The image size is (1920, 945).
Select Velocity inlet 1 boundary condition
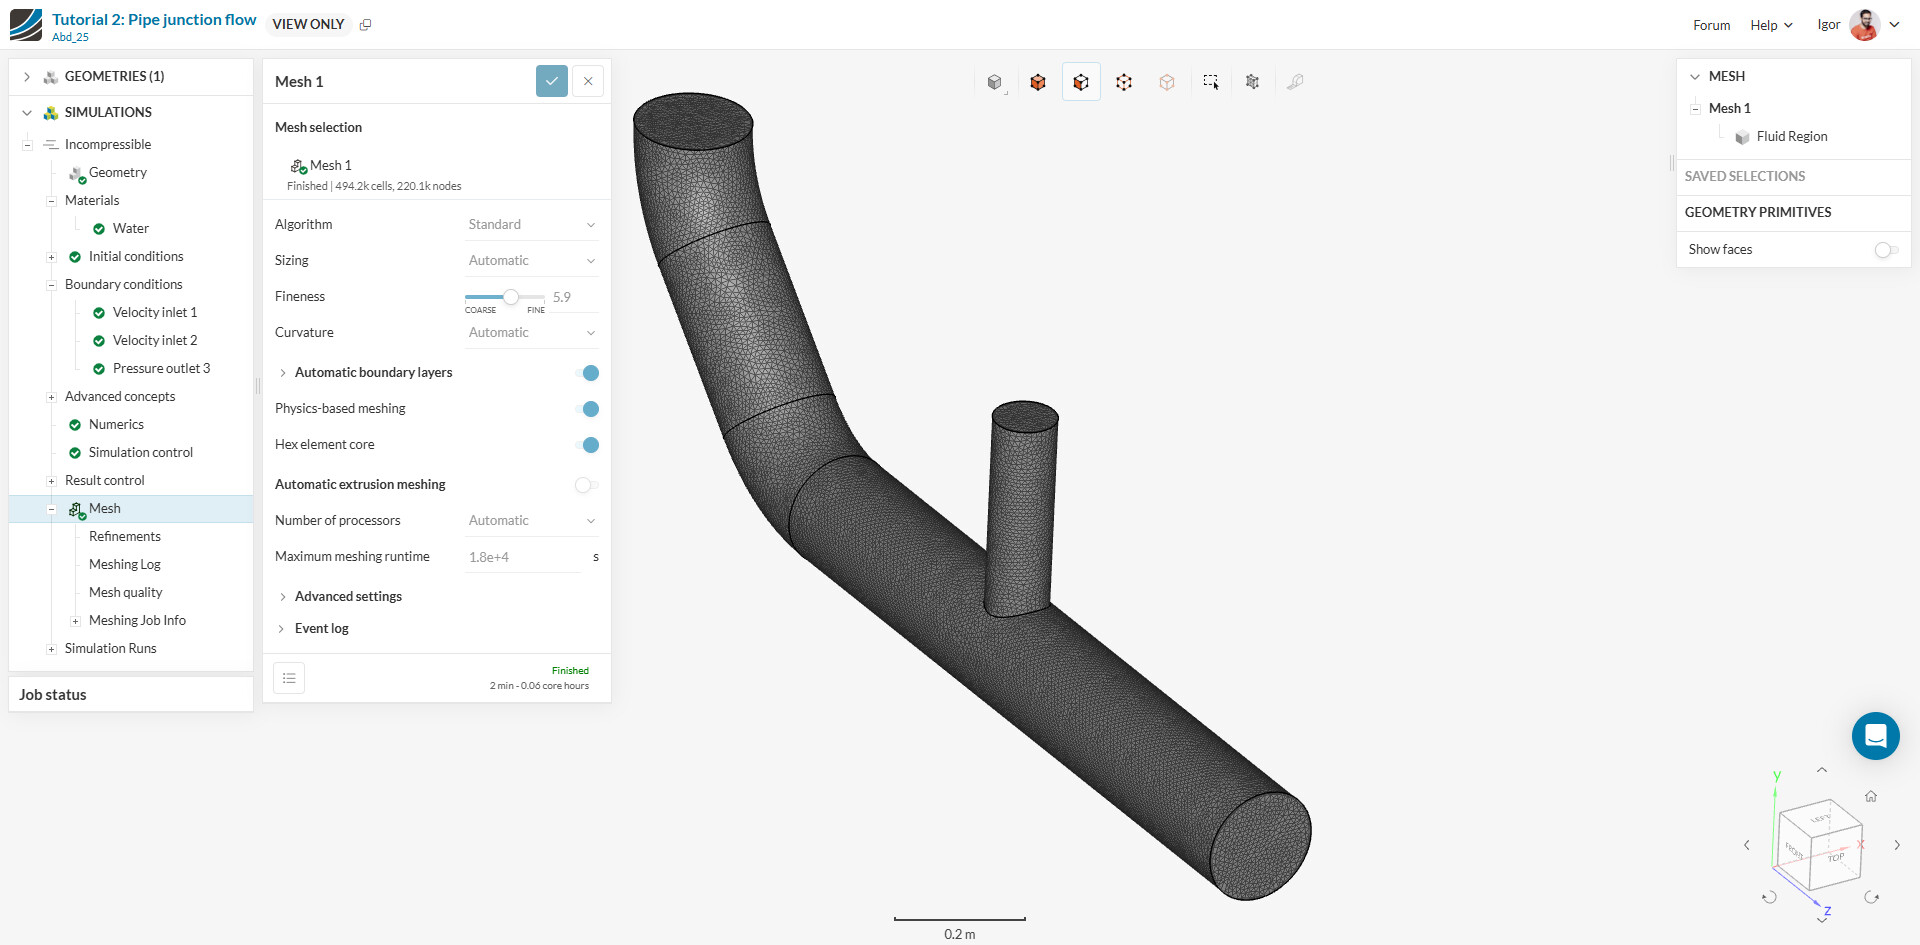tap(155, 313)
